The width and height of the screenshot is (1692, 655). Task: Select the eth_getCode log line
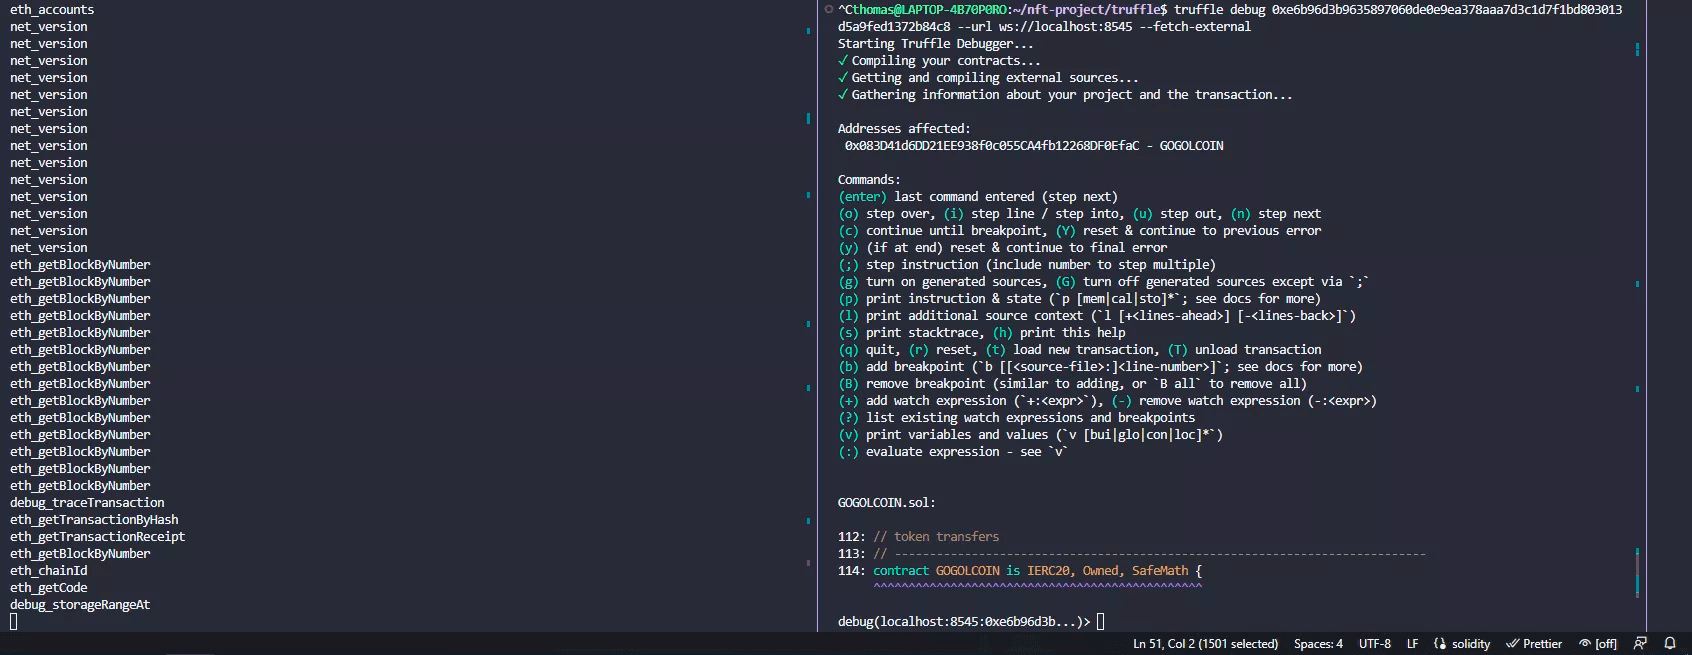pos(49,588)
